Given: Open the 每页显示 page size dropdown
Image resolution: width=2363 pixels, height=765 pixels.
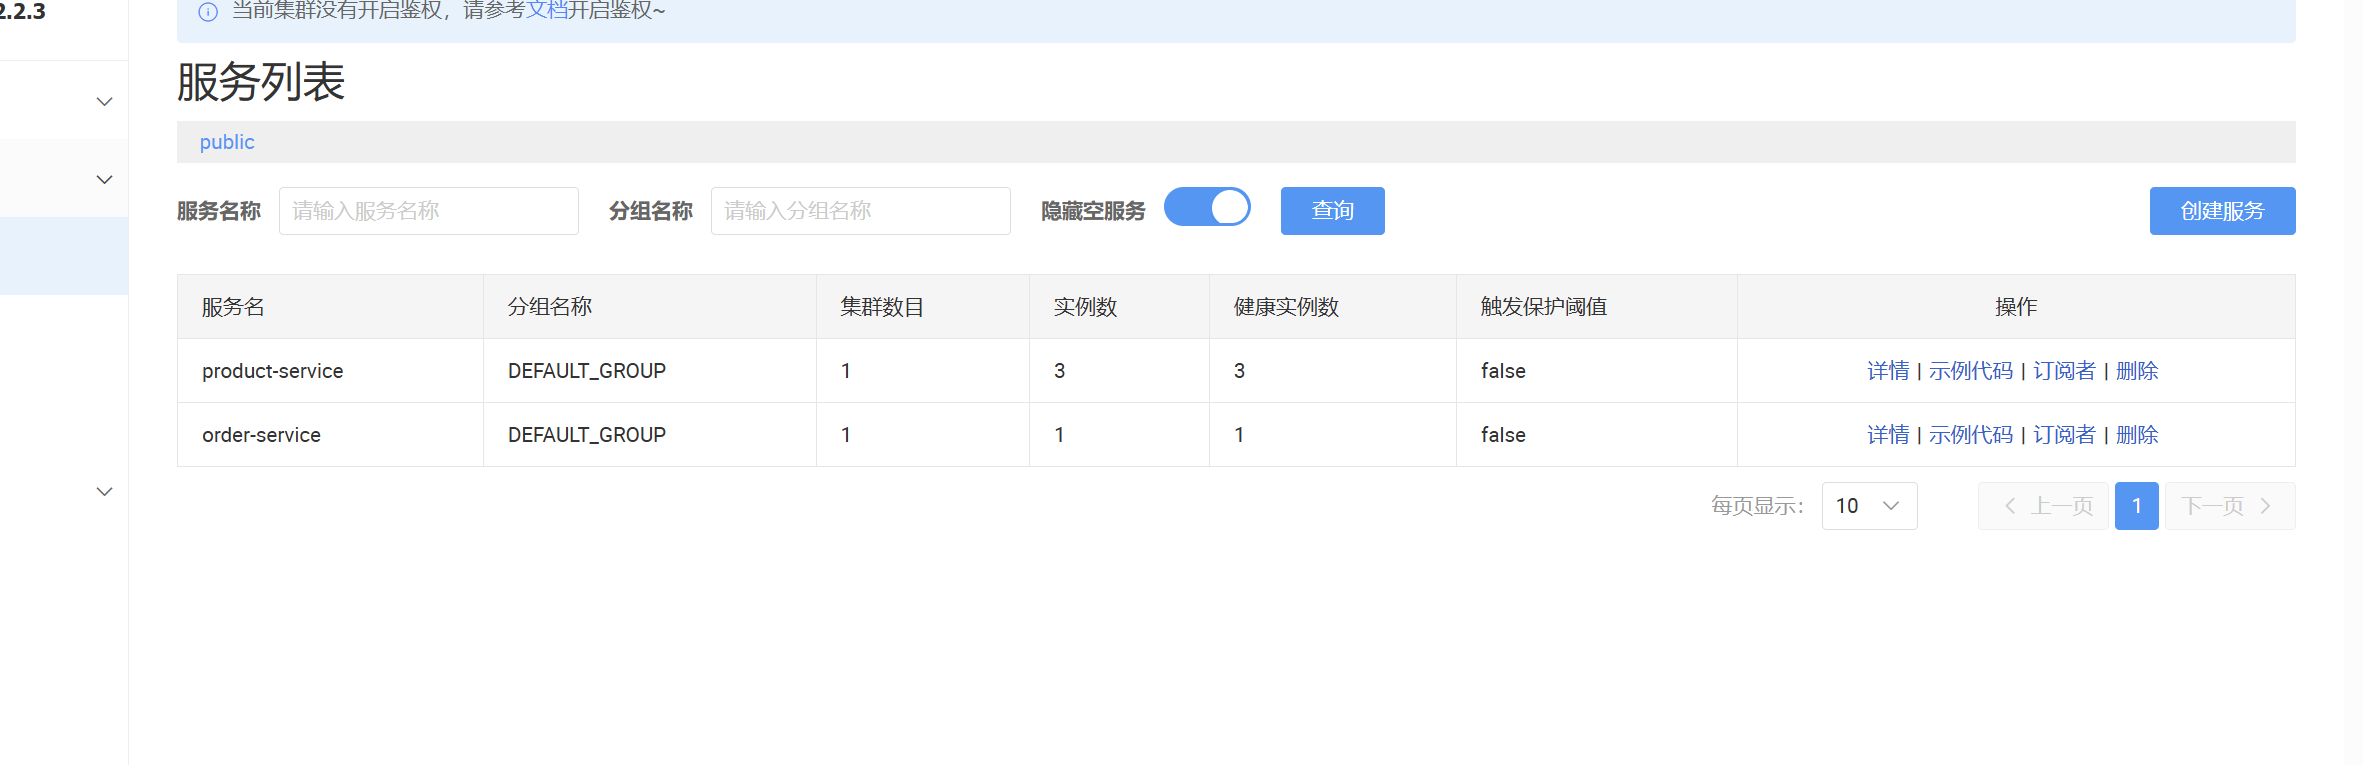Looking at the screenshot, I should click(1869, 506).
